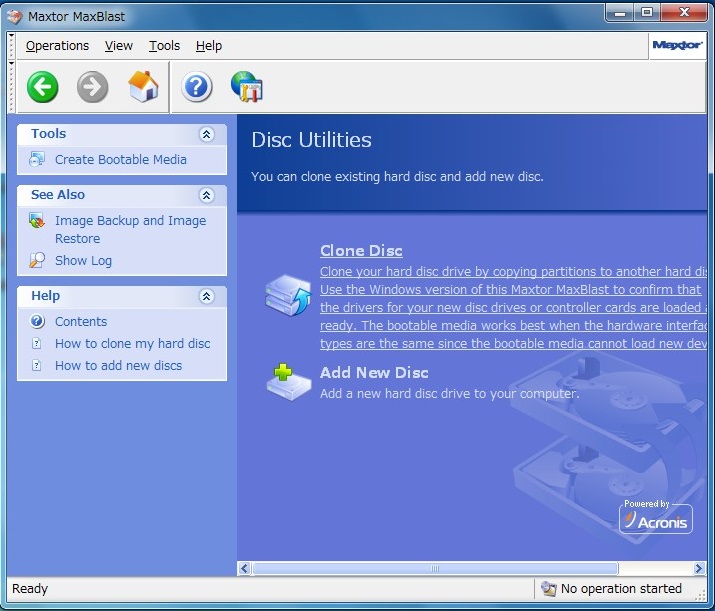Click the Show Log magnifier icon
This screenshot has width=715, height=611.
(x=36, y=260)
